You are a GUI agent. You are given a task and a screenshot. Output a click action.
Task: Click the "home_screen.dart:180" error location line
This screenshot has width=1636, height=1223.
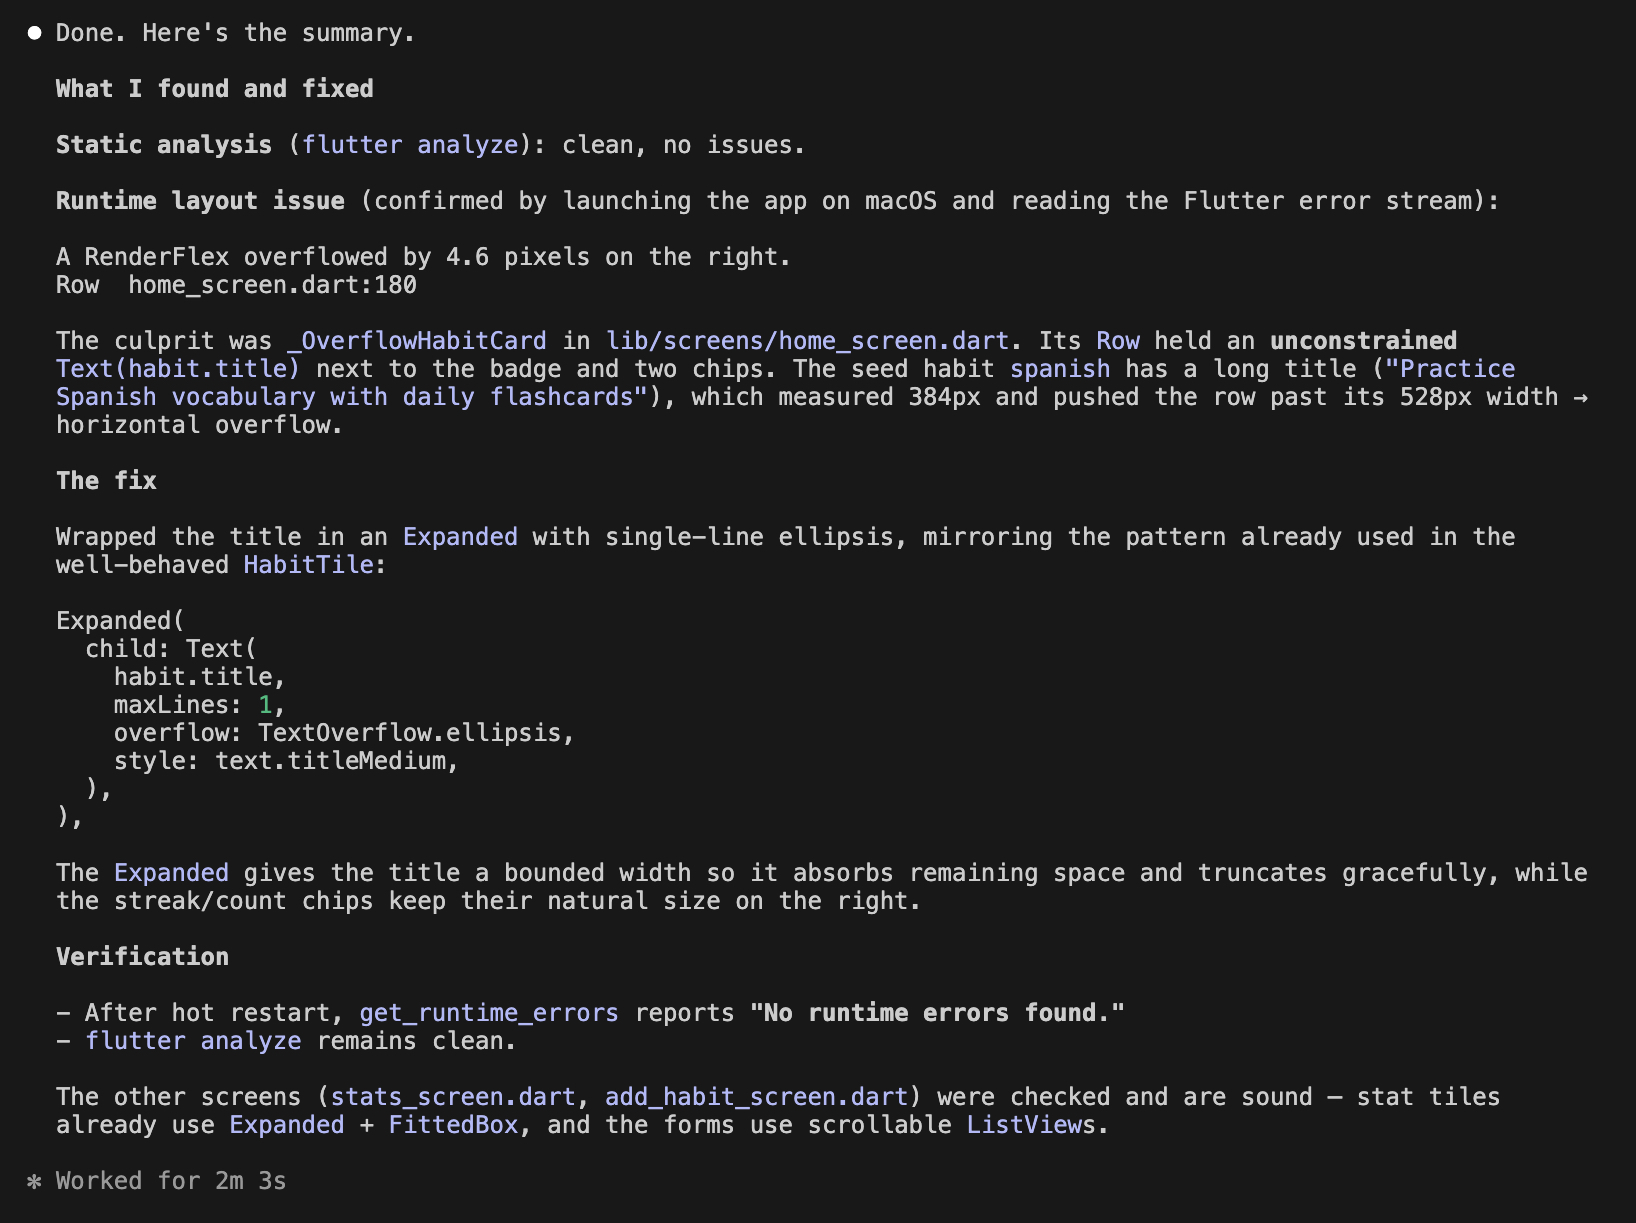point(272,285)
